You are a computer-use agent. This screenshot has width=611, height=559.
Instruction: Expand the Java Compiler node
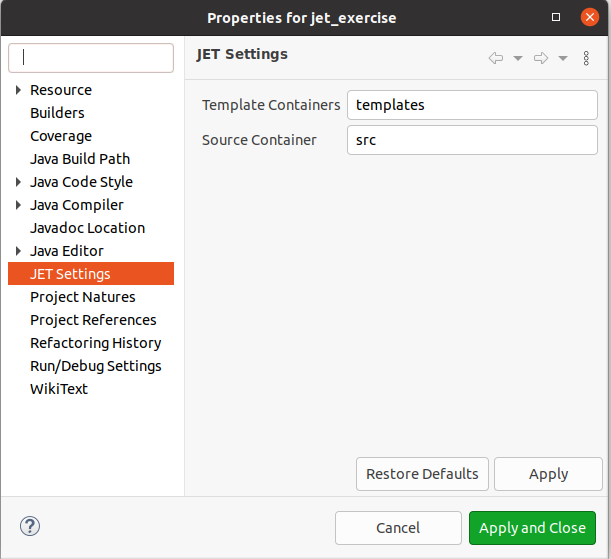click(x=18, y=205)
